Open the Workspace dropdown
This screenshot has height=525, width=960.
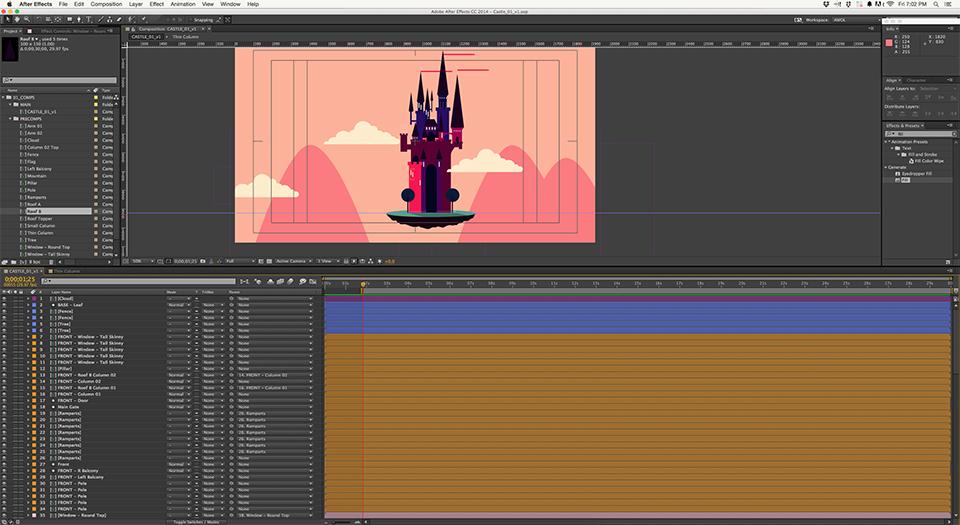pyautogui.click(x=856, y=20)
